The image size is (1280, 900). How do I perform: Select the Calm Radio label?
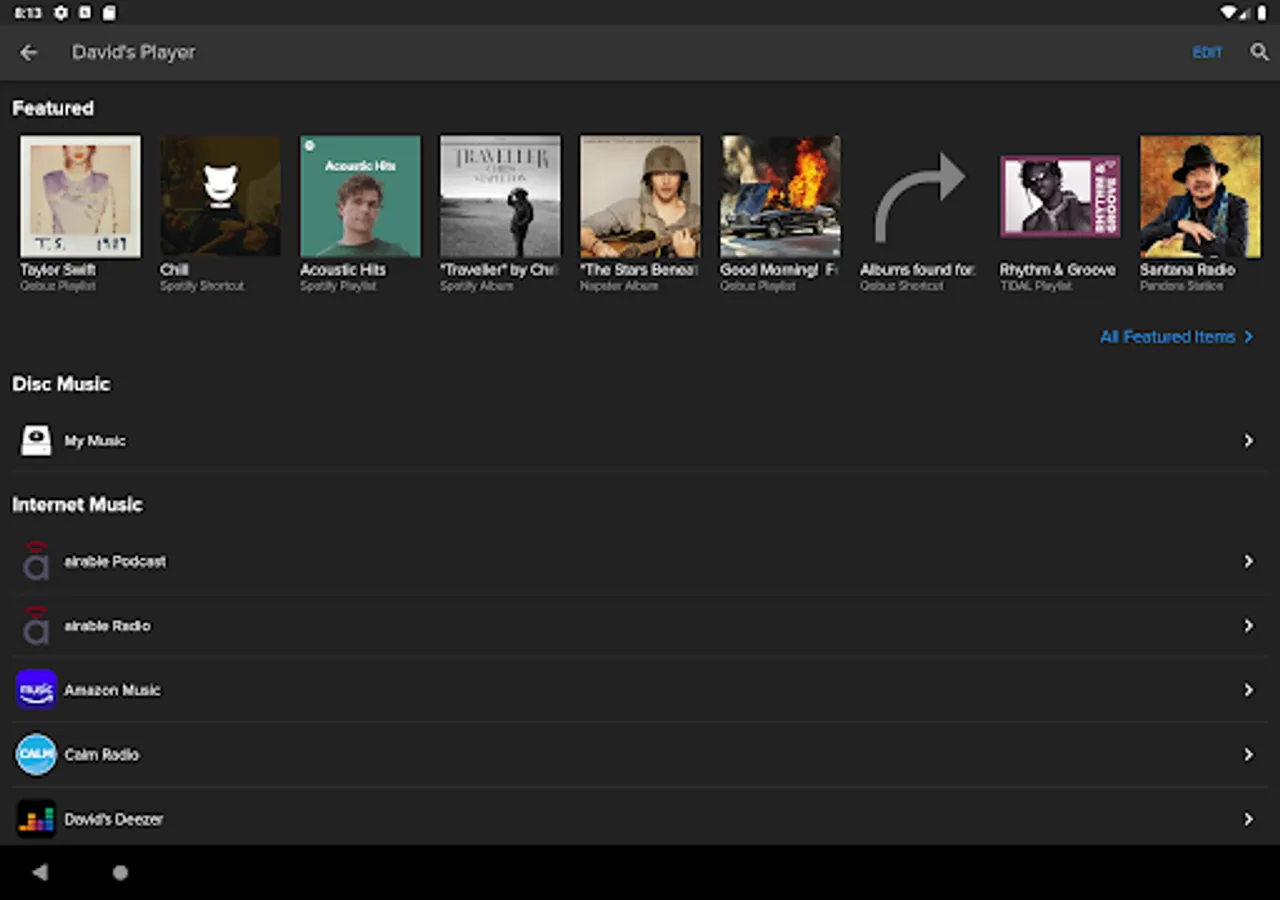tap(101, 754)
